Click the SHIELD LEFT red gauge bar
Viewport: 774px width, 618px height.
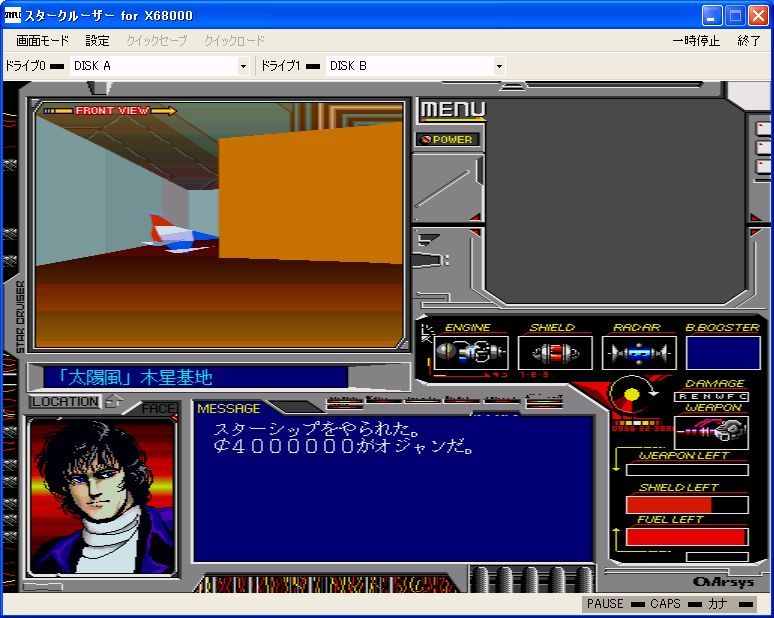coord(687,504)
